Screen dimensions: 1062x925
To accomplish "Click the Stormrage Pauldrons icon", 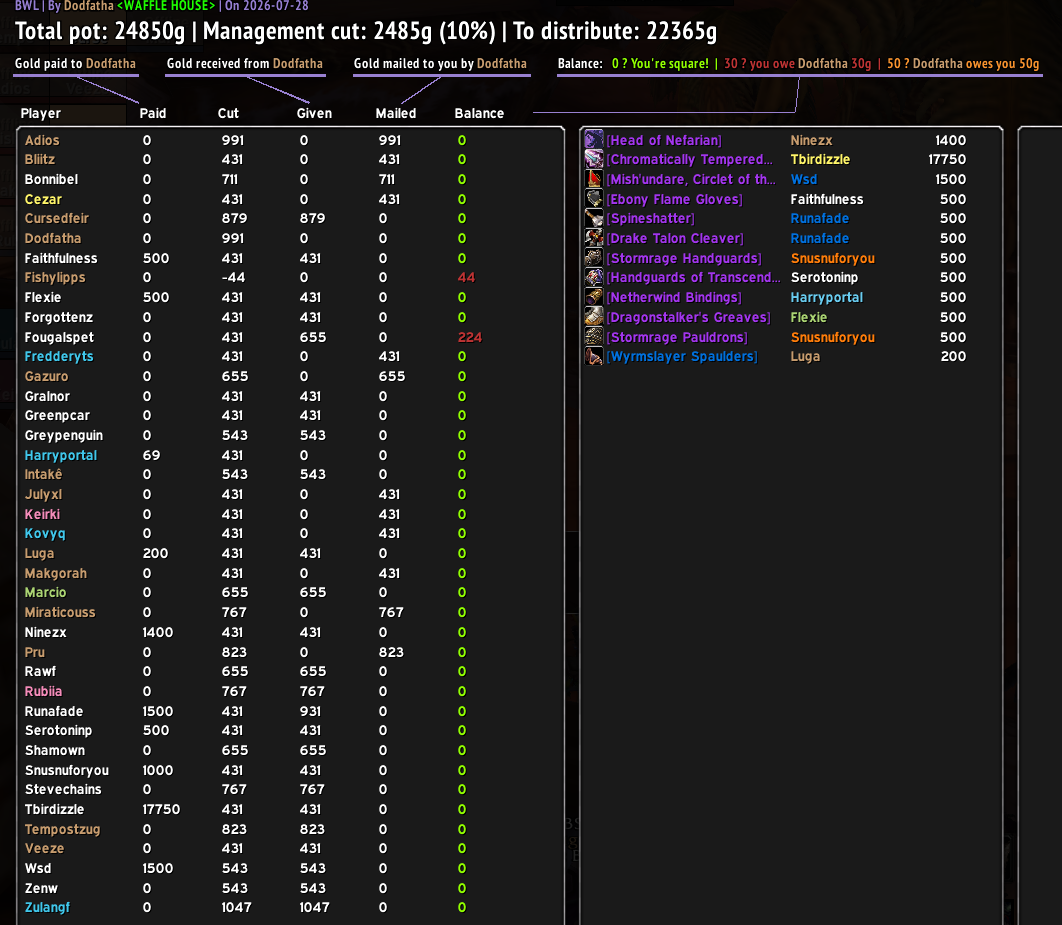I will point(594,337).
